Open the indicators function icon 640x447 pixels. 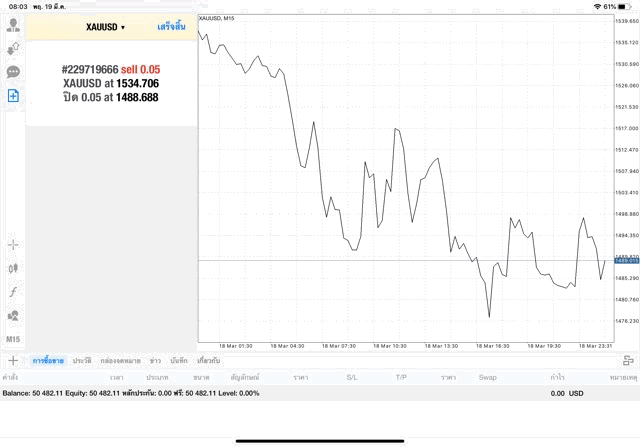click(13, 291)
